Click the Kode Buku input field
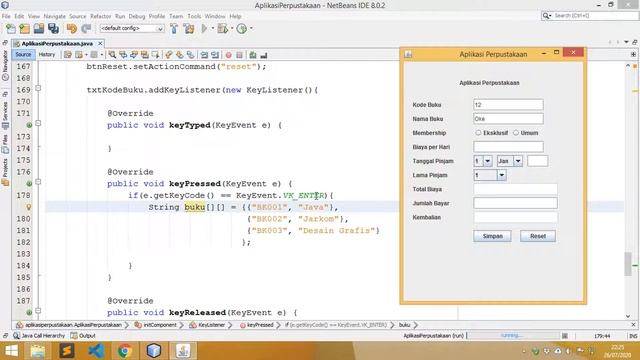Screen dimensions: 640x360 tap(508, 105)
